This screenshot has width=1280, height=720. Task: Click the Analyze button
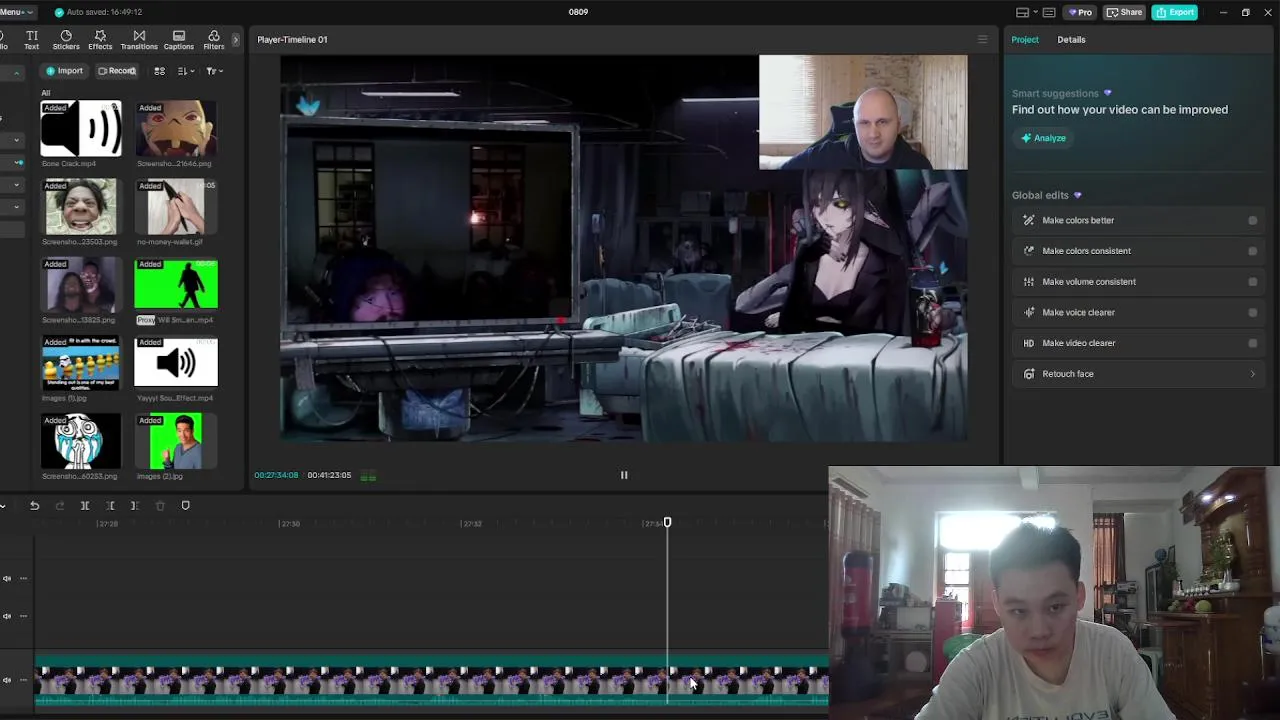pos(1043,138)
